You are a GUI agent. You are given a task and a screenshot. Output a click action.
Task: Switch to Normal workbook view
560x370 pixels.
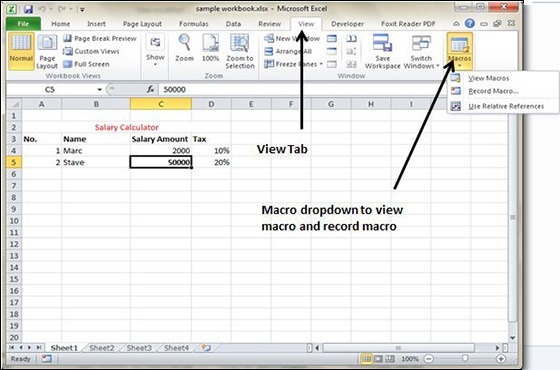(21, 51)
